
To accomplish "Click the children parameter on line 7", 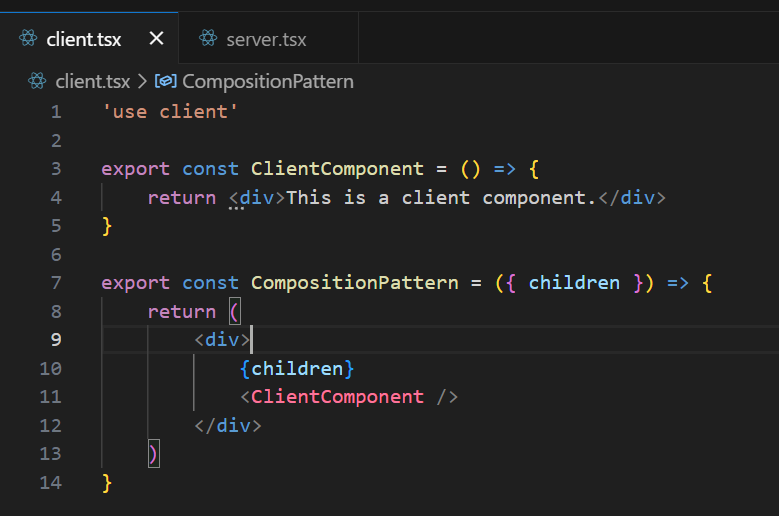I will coord(574,283).
